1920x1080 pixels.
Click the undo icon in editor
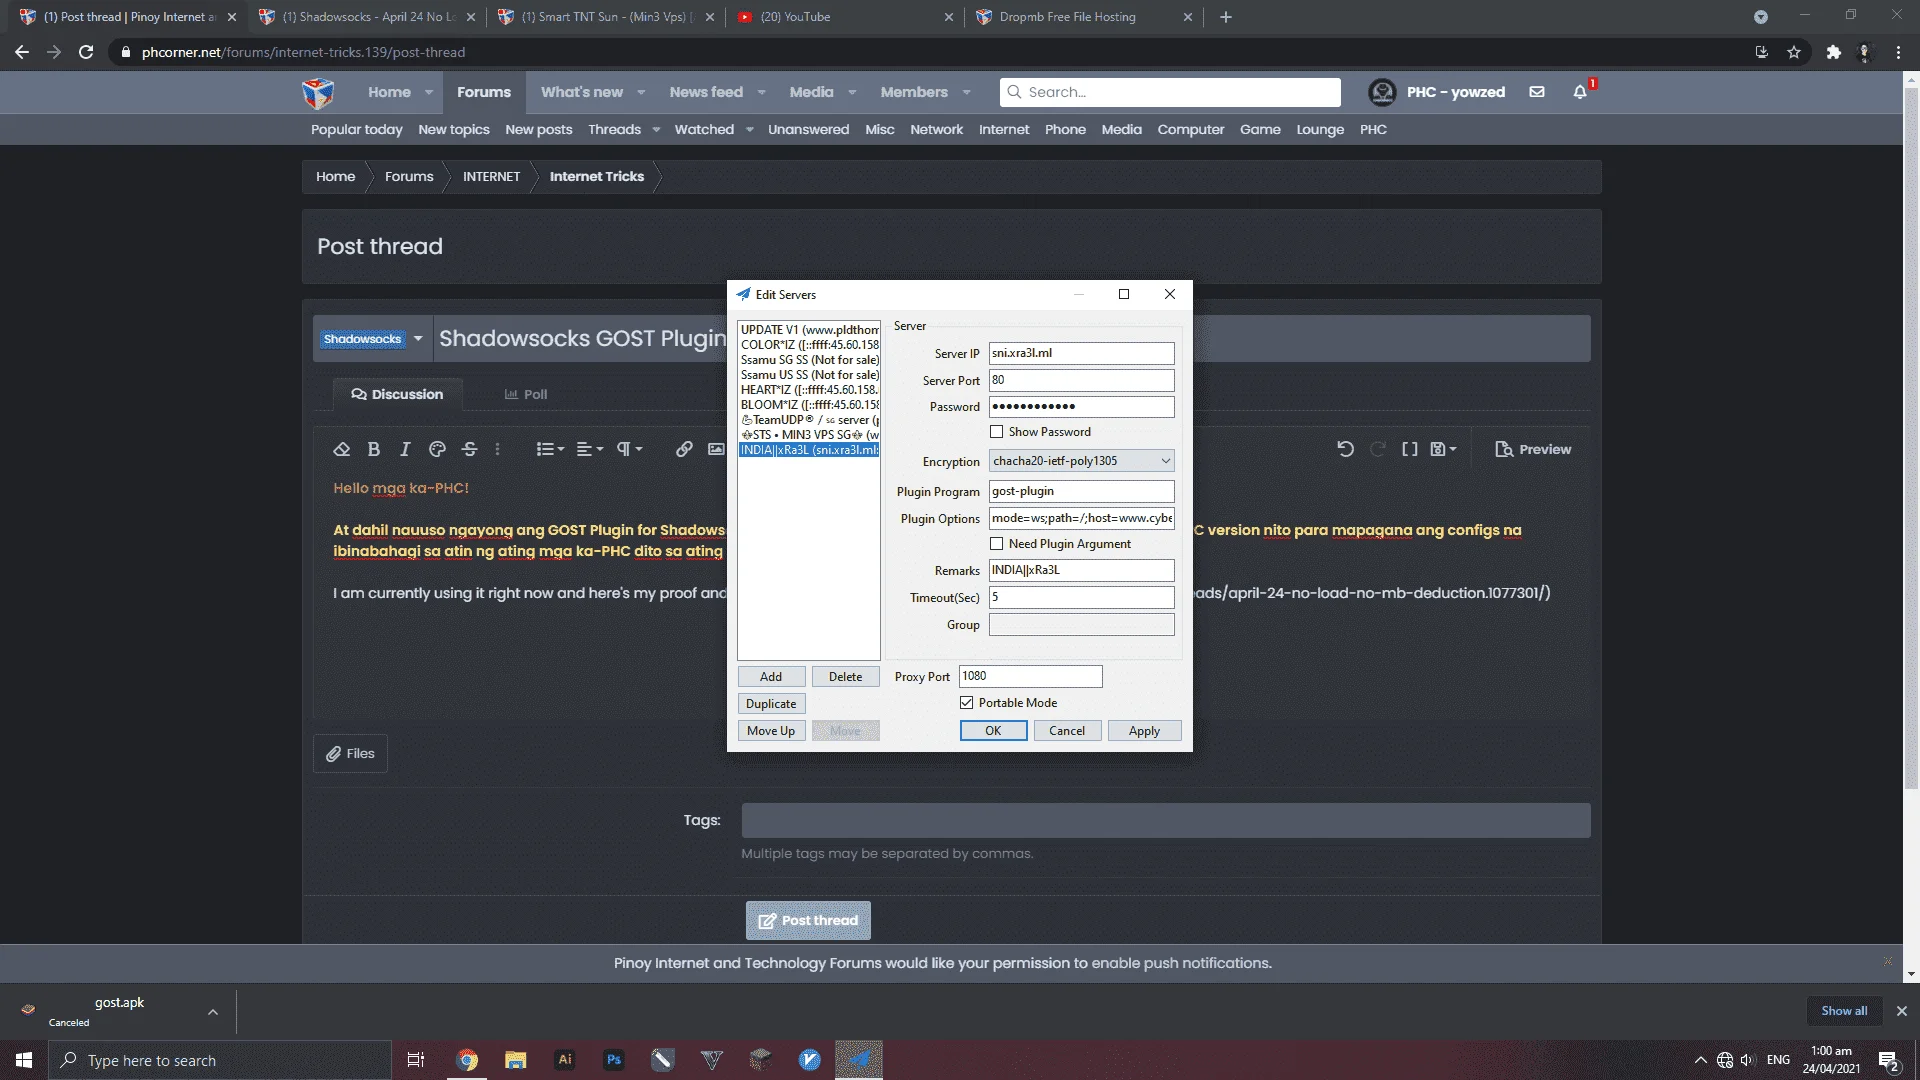[x=1346, y=450]
